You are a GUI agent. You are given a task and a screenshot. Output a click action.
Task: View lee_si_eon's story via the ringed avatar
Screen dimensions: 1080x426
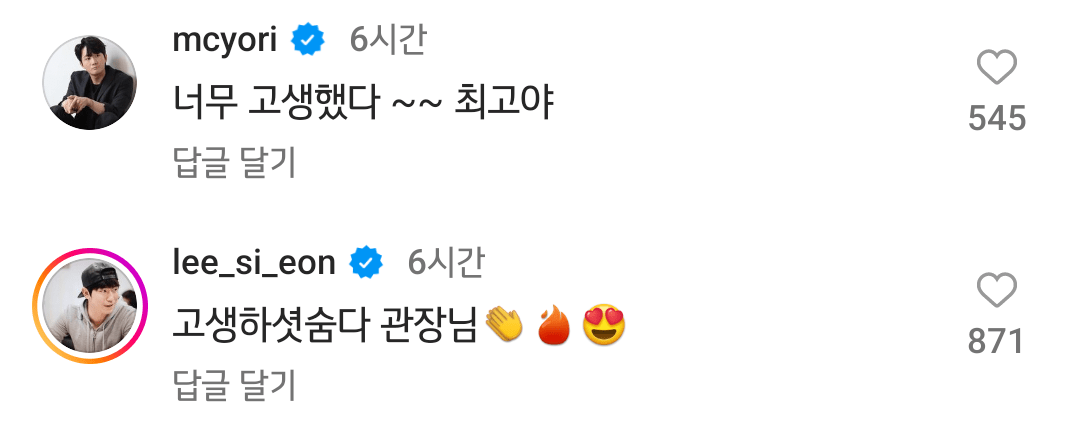coord(90,306)
